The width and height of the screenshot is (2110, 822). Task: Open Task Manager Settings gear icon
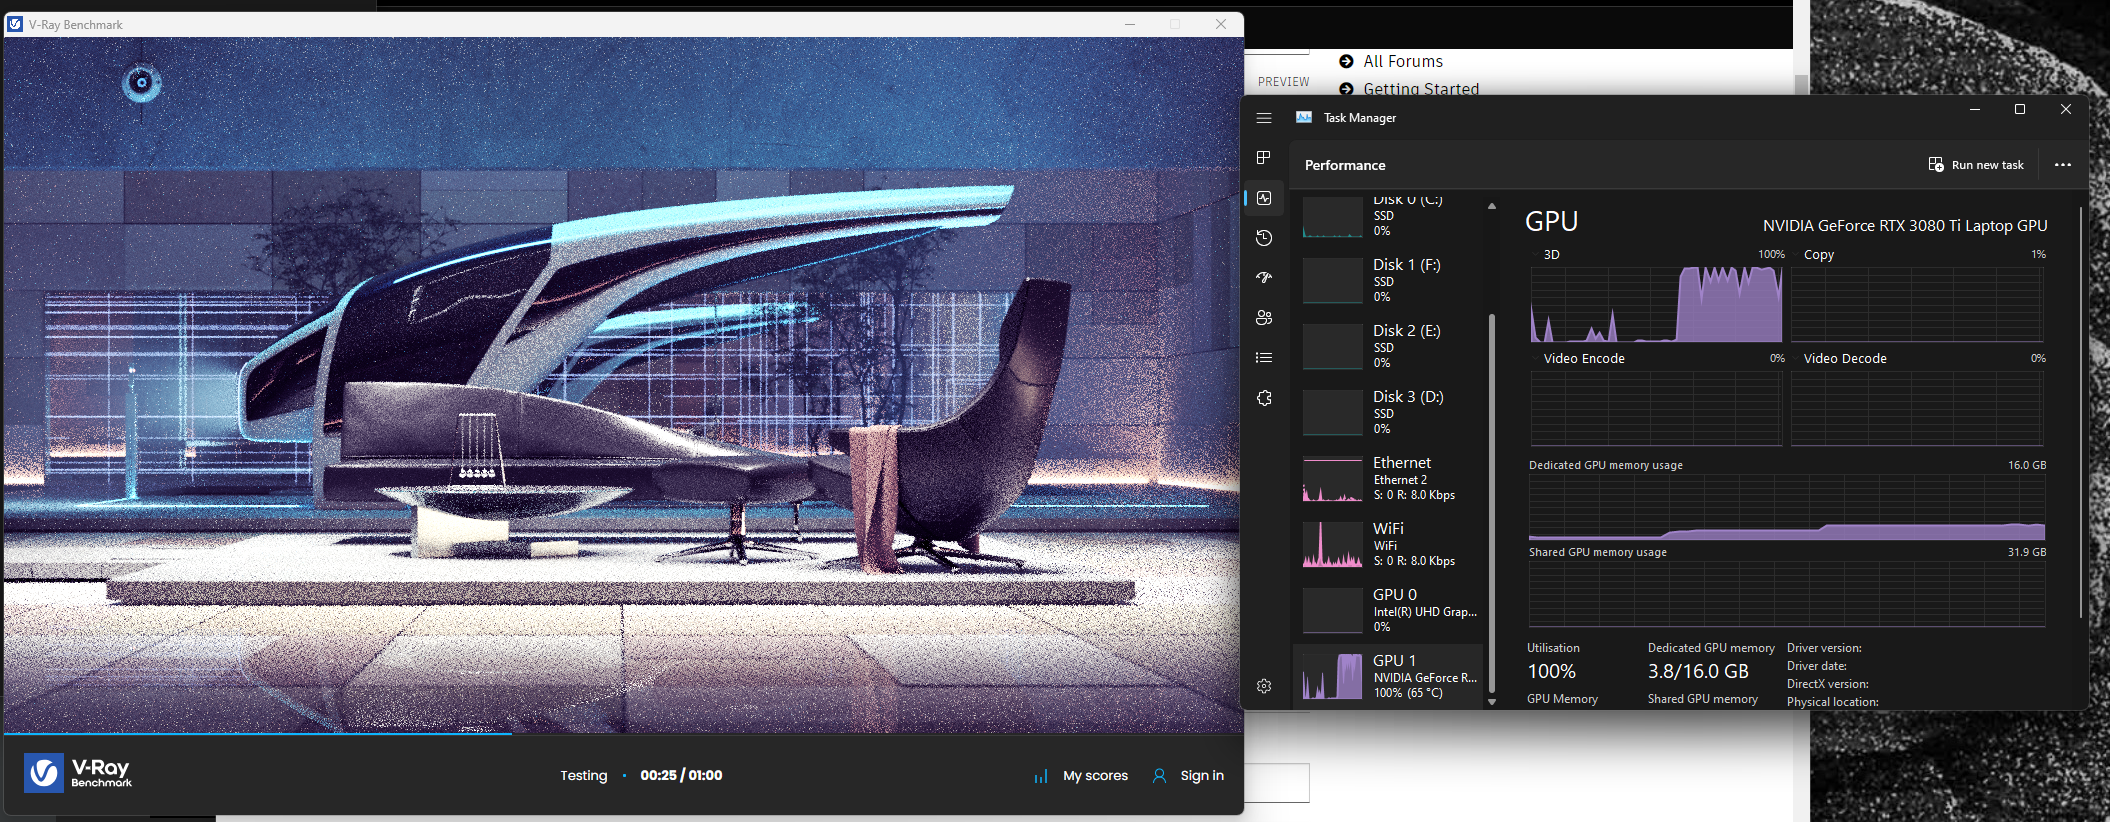tap(1264, 686)
